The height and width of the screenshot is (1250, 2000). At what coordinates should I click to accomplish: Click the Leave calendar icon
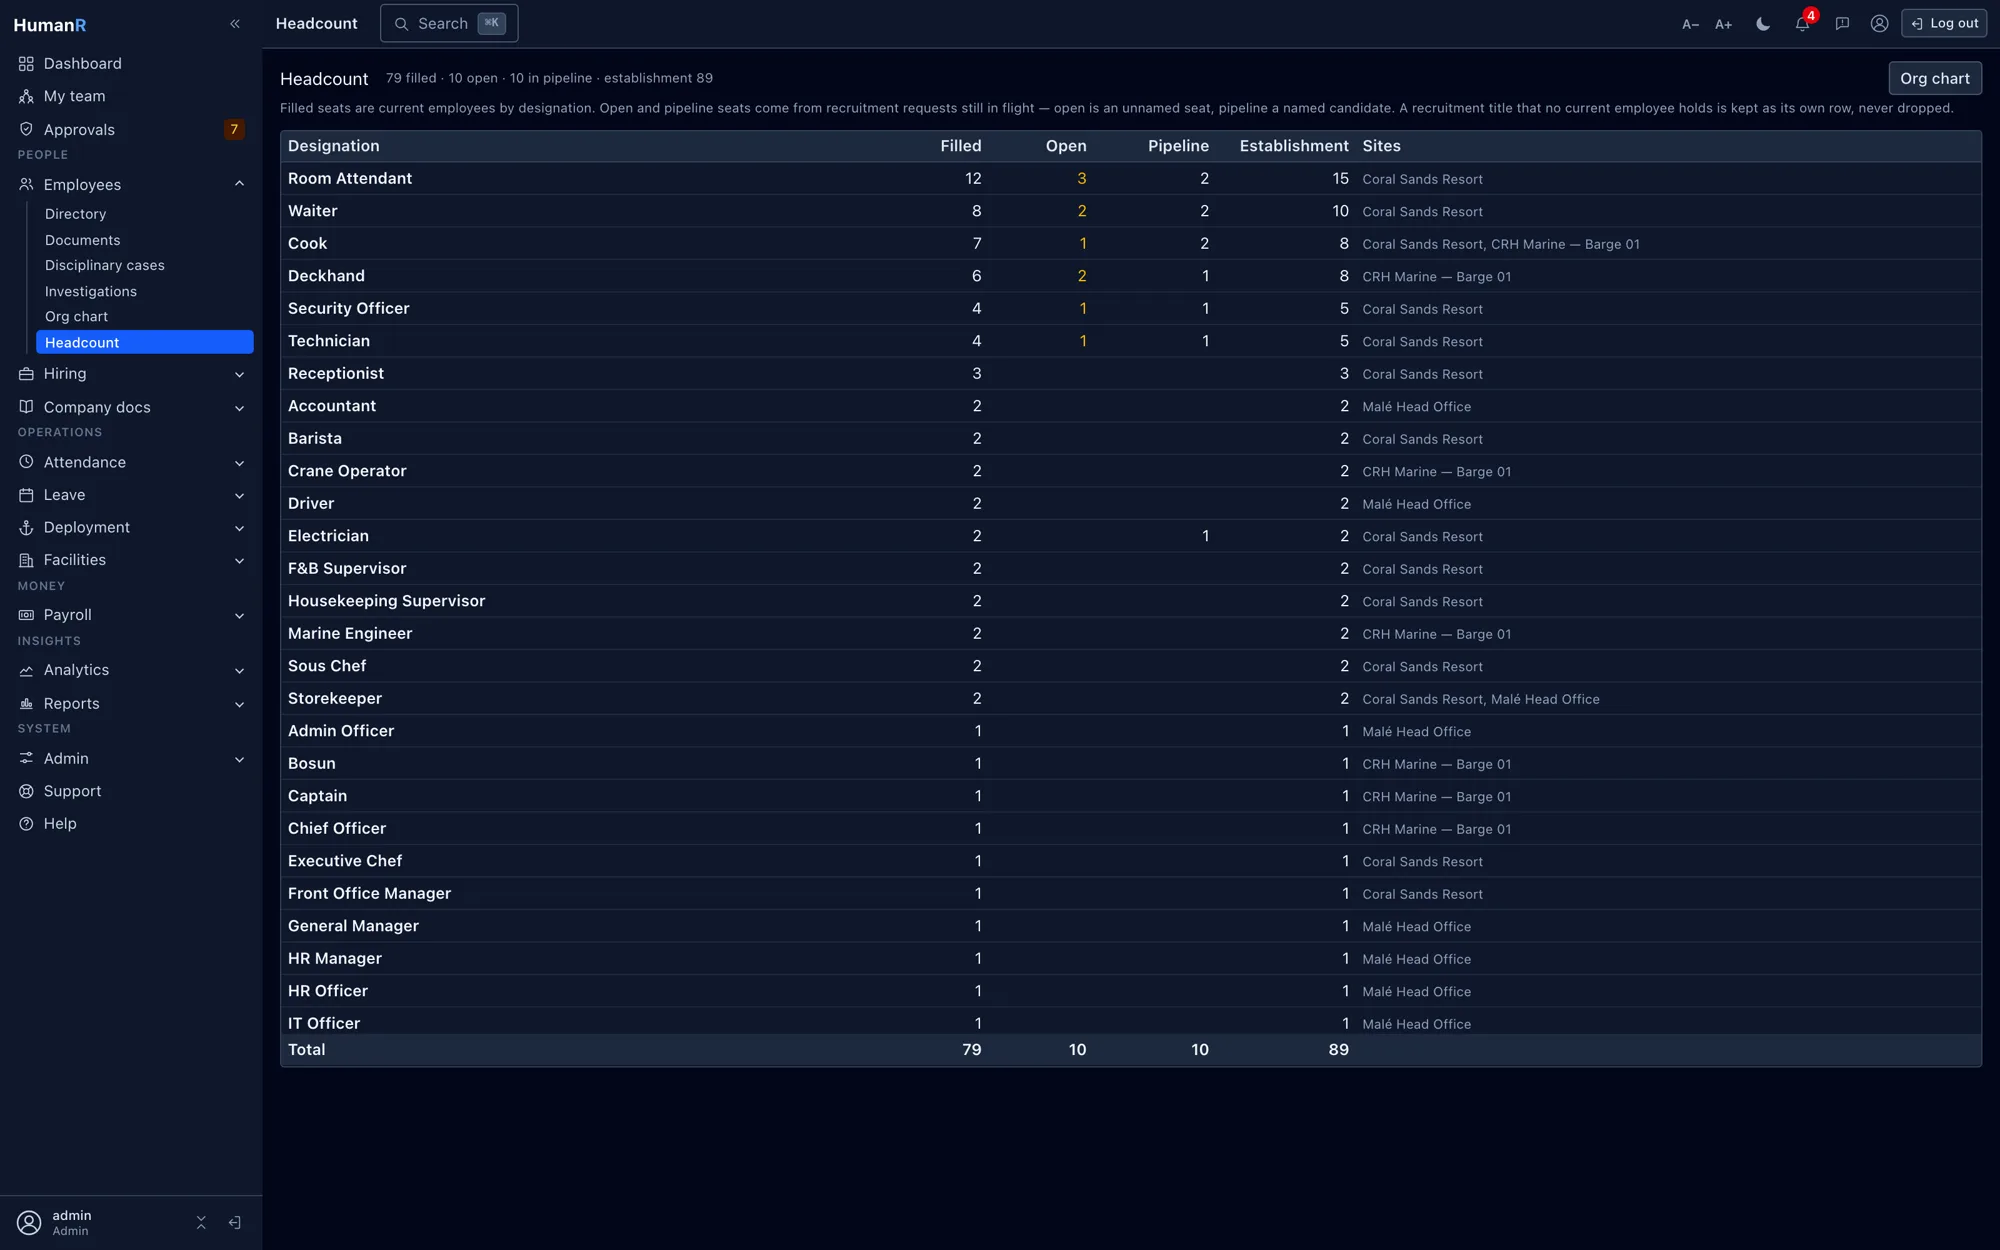(x=26, y=495)
